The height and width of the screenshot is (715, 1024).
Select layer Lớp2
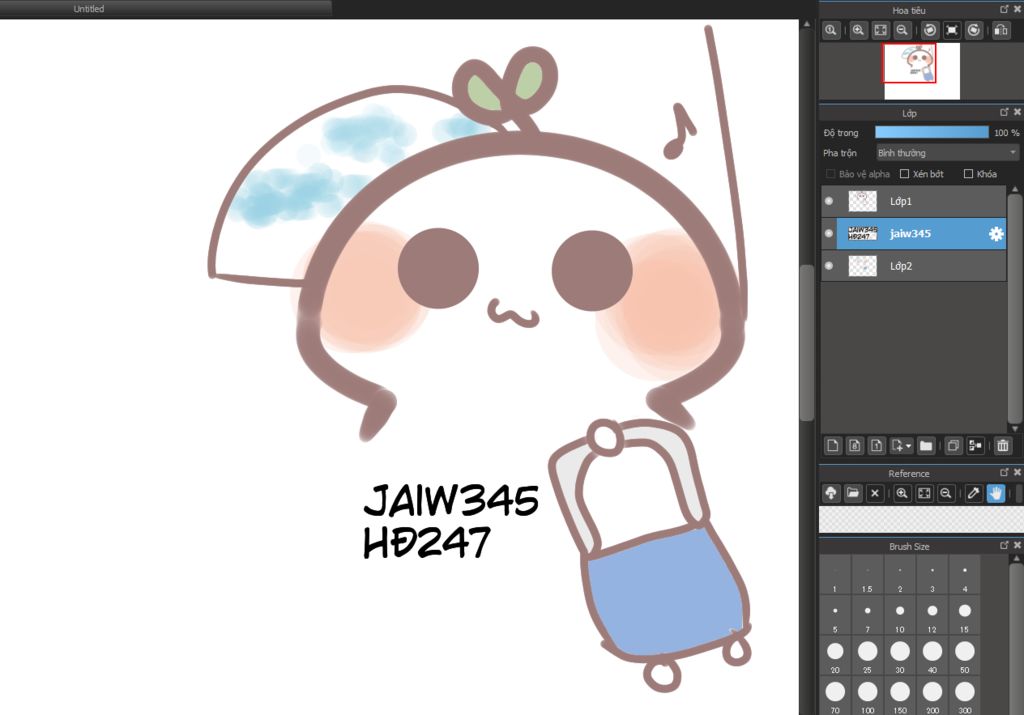(914, 266)
